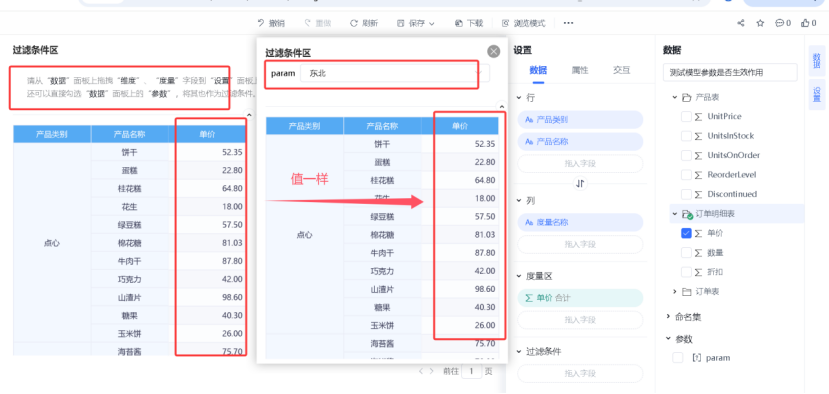Image resolution: width=829 pixels, height=394 pixels.
Task: Click the page number input field
Action: (x=472, y=371)
